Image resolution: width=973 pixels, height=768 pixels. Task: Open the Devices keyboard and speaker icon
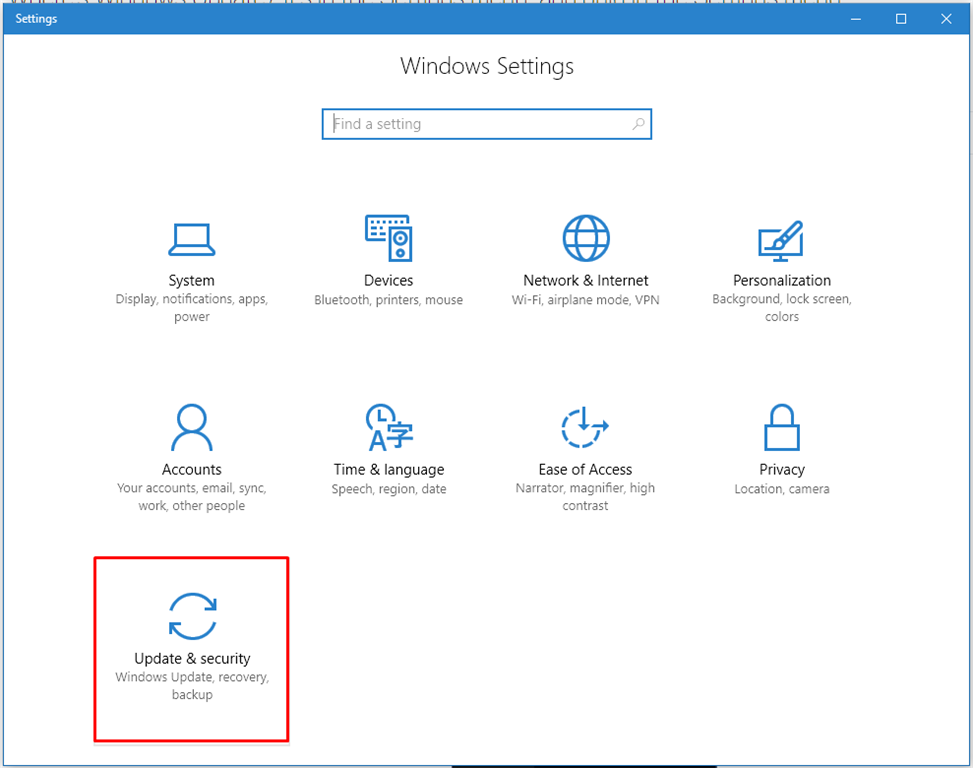(x=389, y=238)
